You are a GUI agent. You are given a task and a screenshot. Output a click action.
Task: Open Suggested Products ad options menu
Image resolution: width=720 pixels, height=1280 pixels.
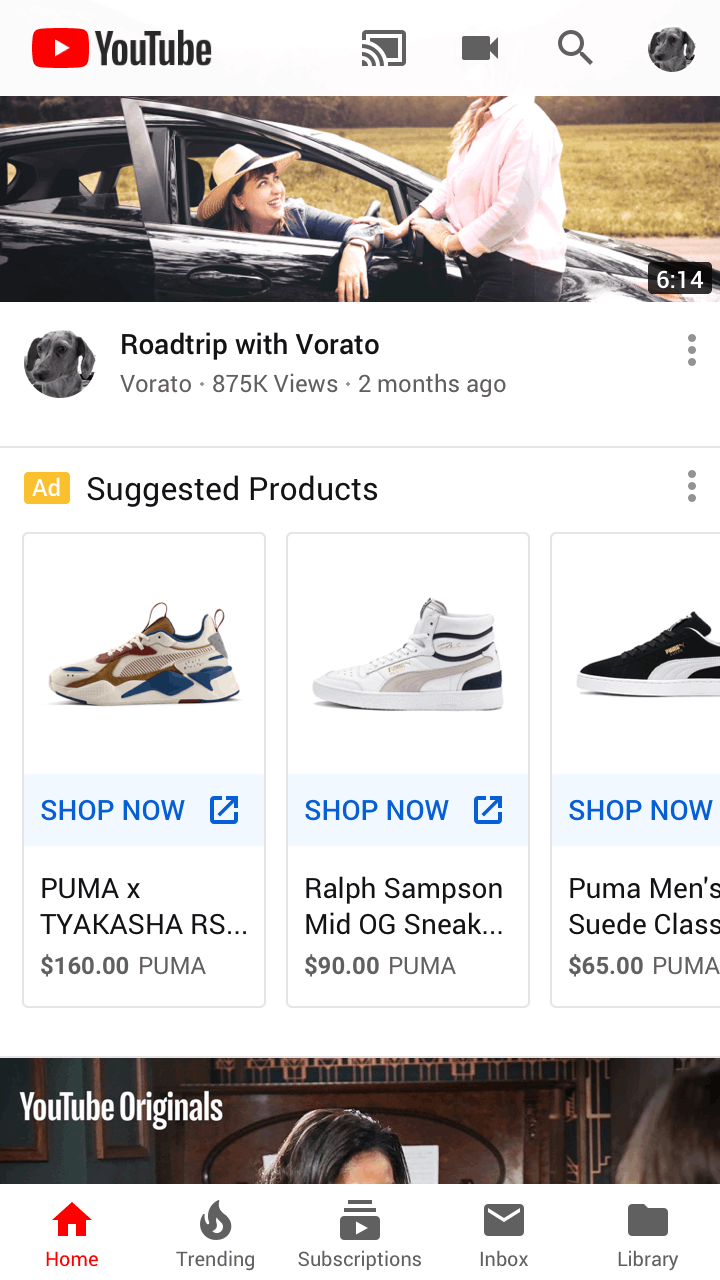coord(691,487)
